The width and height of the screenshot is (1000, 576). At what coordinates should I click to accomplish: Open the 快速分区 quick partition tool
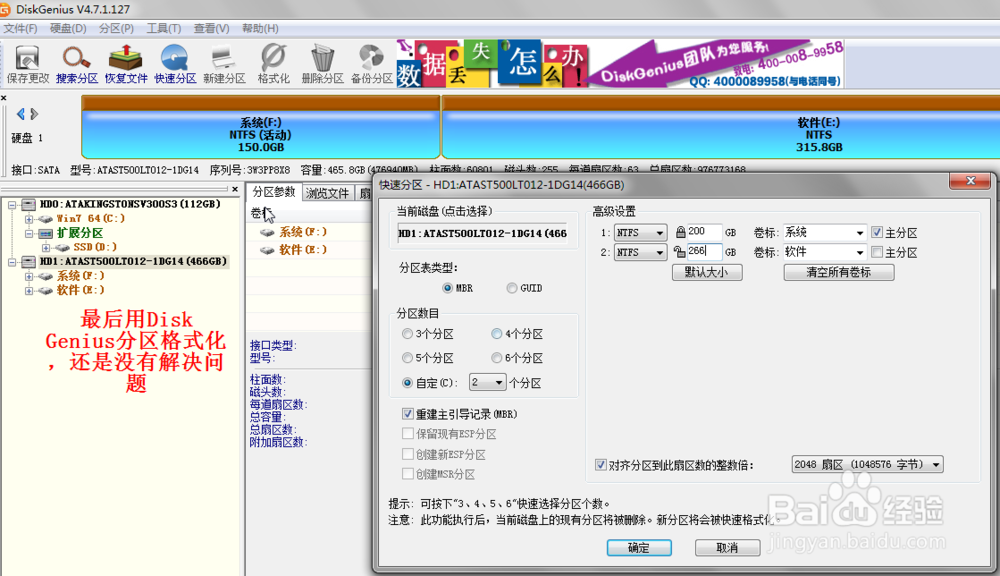[175, 64]
